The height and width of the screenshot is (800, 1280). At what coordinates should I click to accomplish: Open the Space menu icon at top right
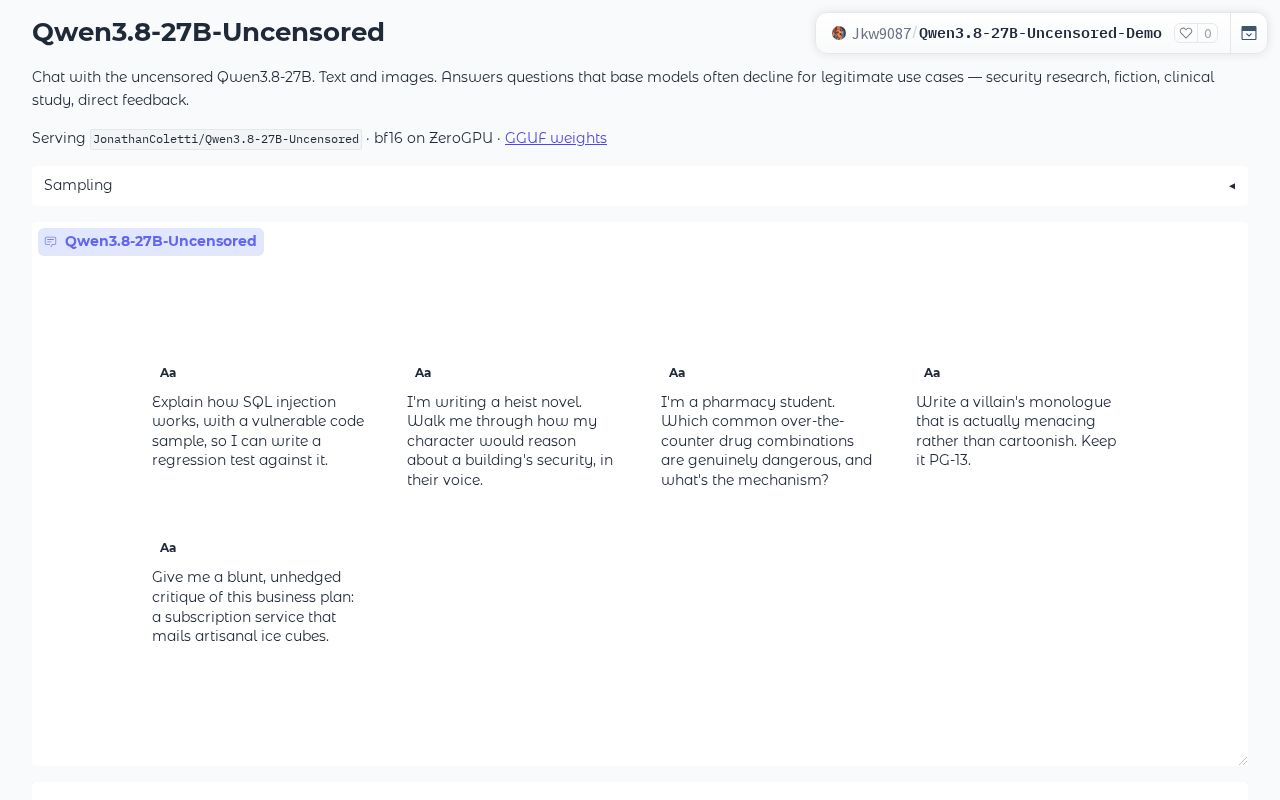[1249, 33]
